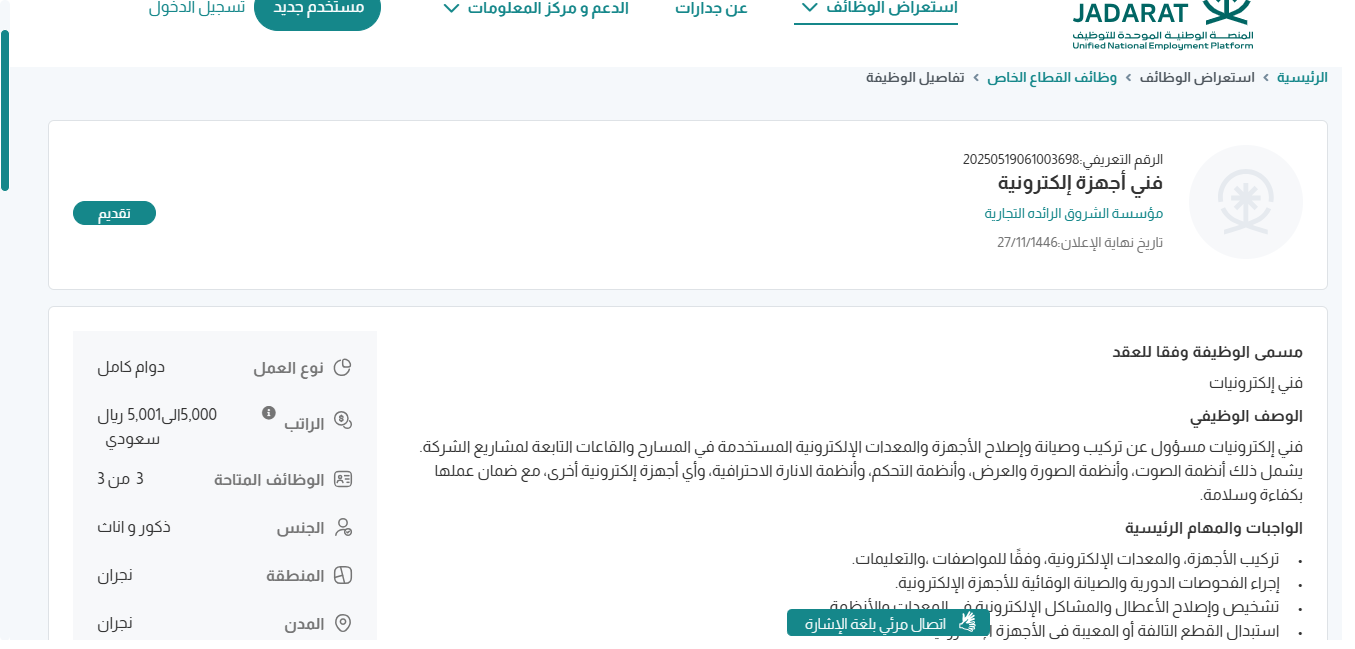1355x649 pixels.
Task: Click the الوصف الوظيفي heading
Action: tap(1246, 416)
